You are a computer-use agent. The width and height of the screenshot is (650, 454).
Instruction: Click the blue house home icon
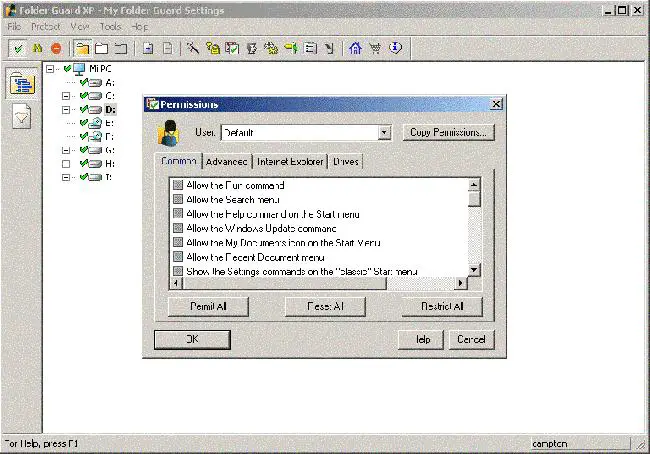(355, 49)
